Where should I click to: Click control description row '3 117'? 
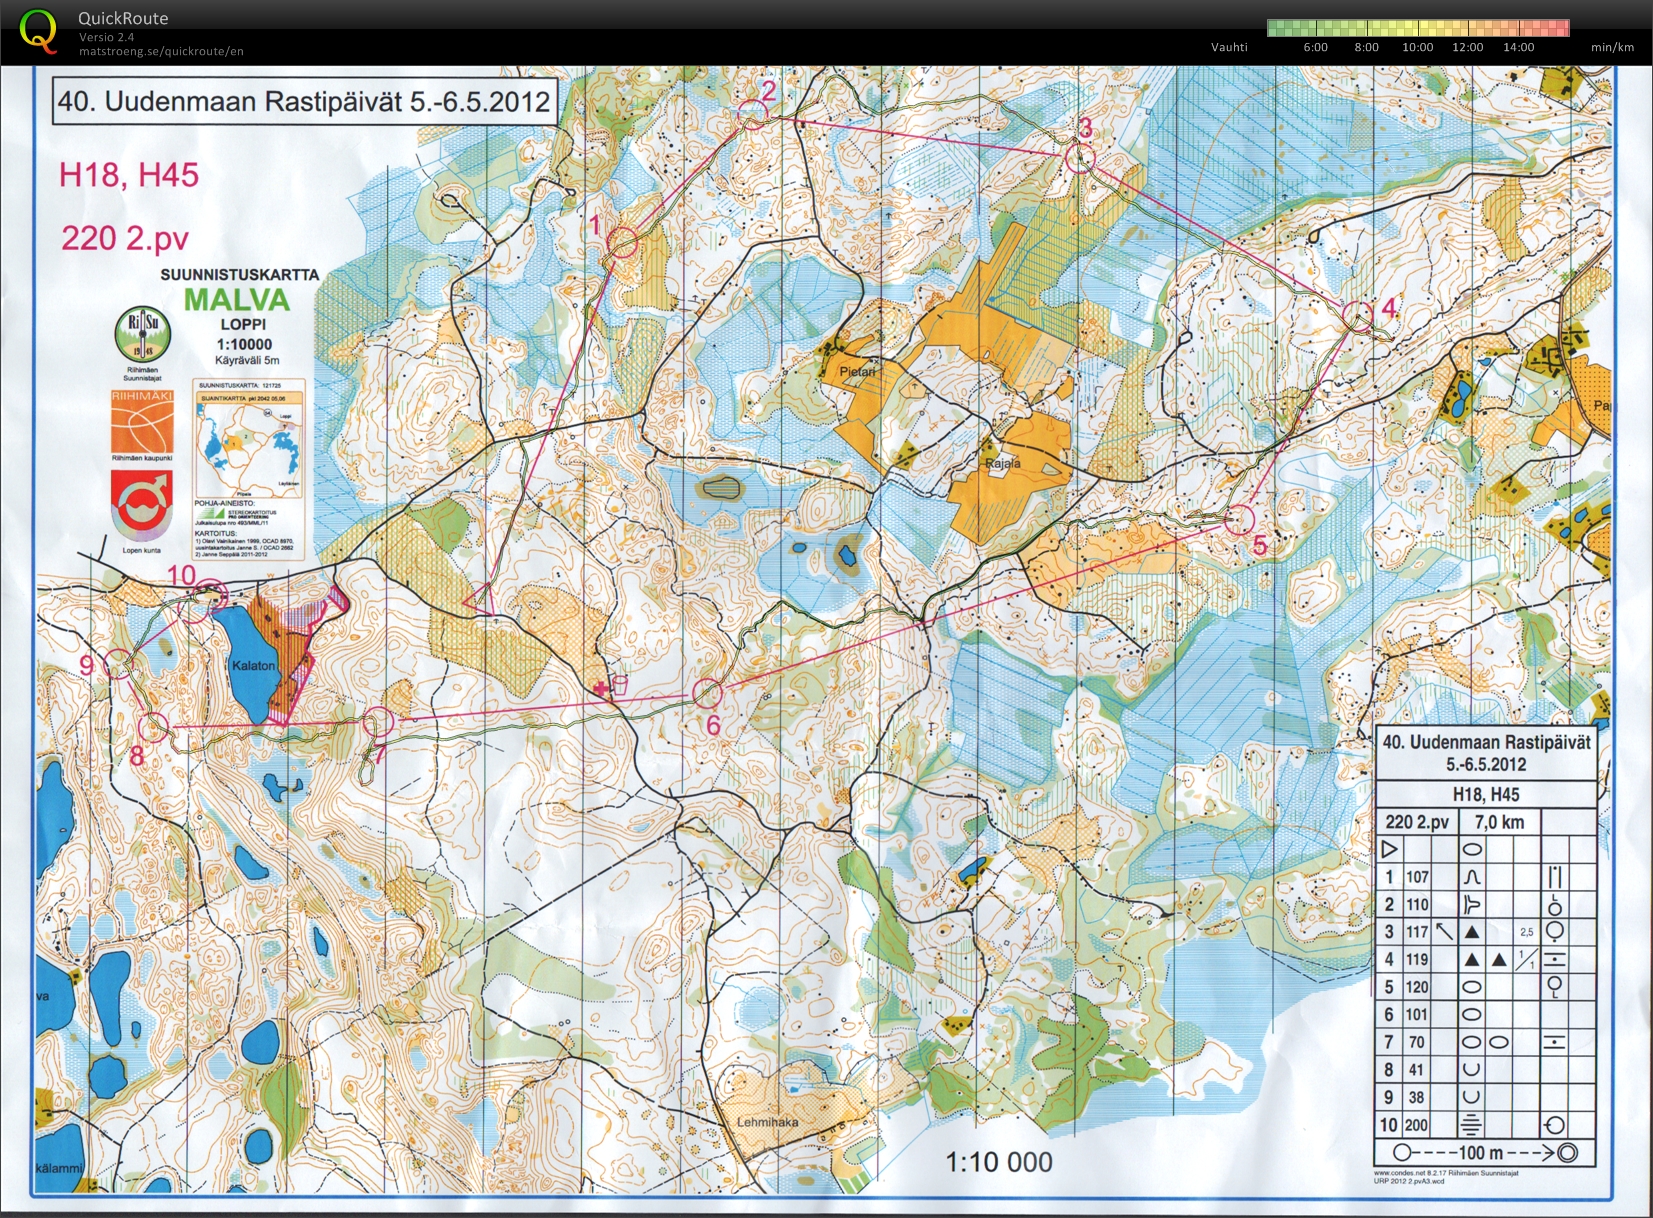point(1485,932)
